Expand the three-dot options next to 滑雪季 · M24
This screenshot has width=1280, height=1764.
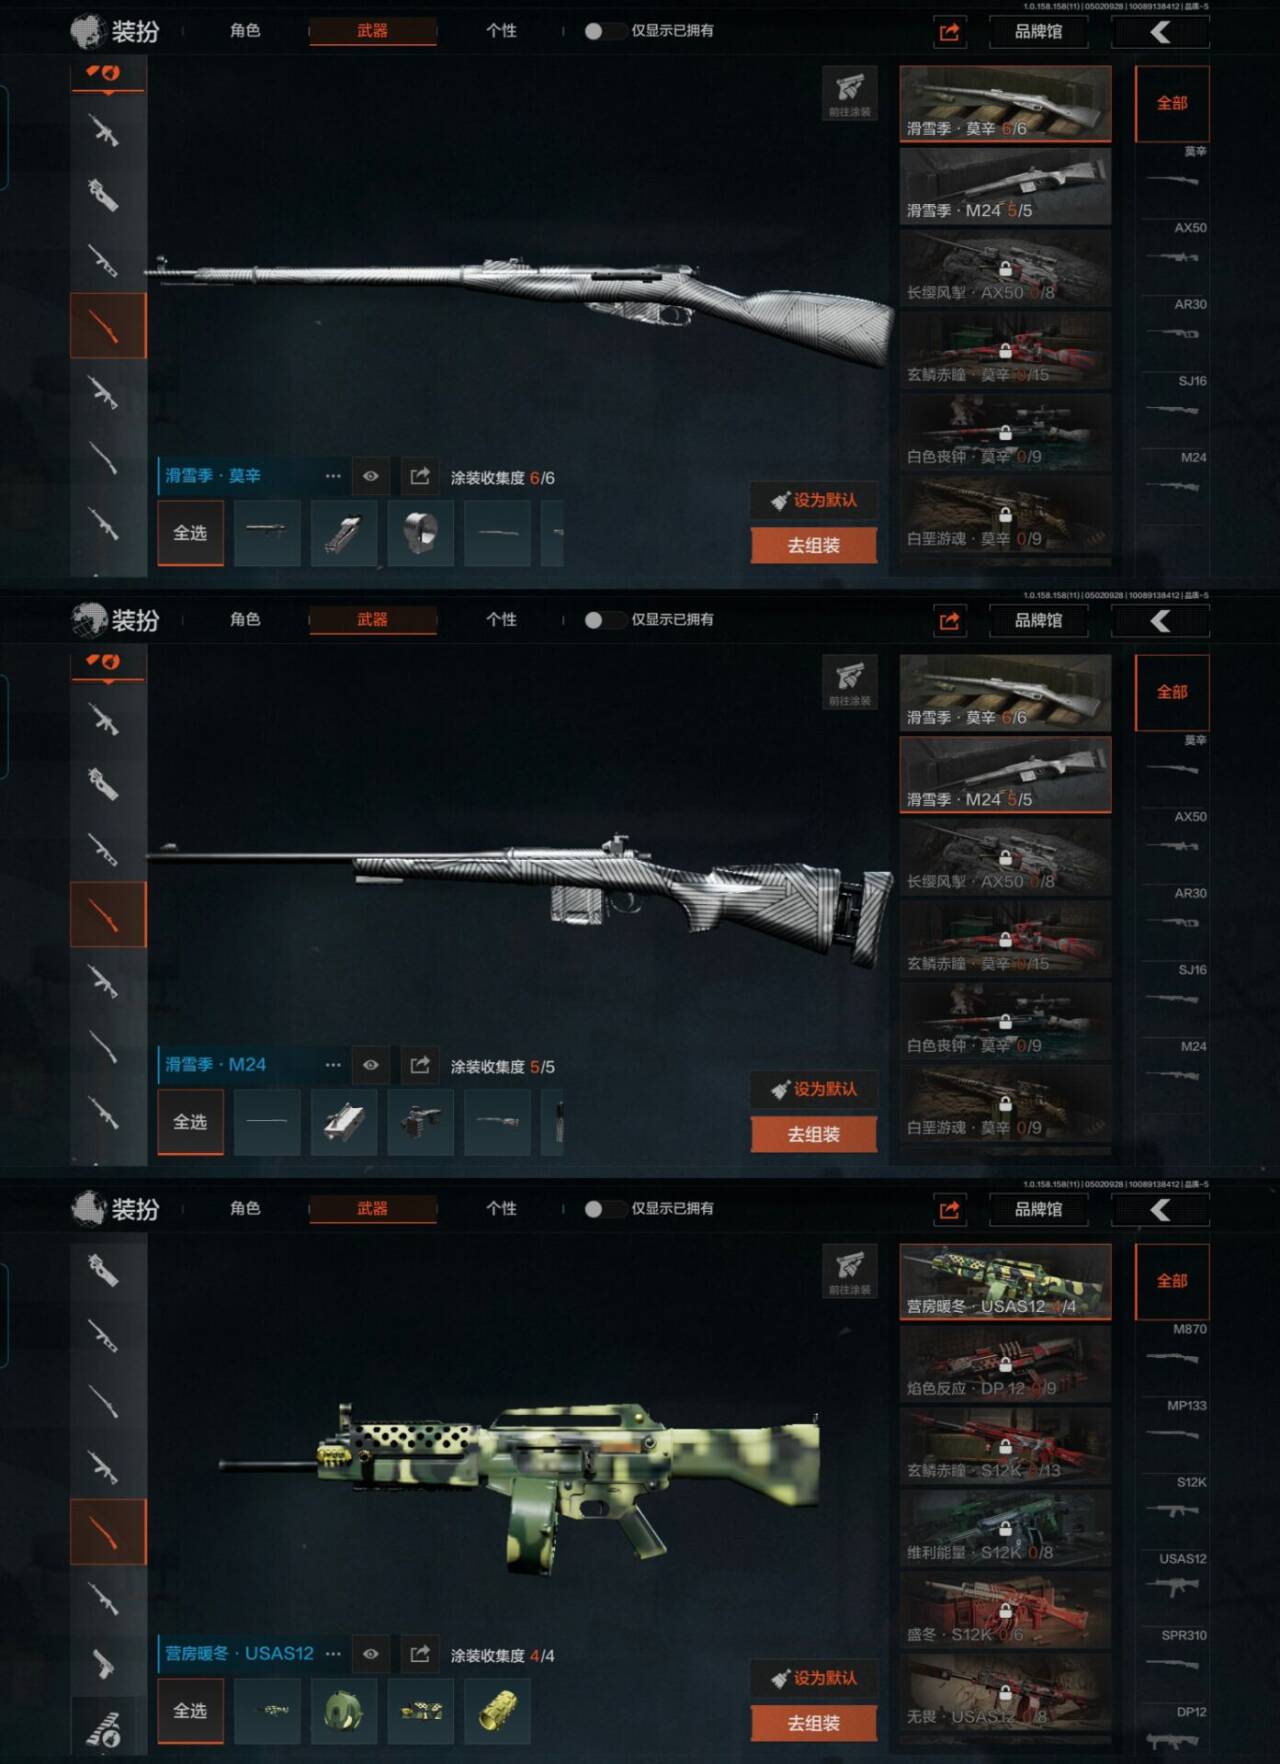(x=333, y=1065)
